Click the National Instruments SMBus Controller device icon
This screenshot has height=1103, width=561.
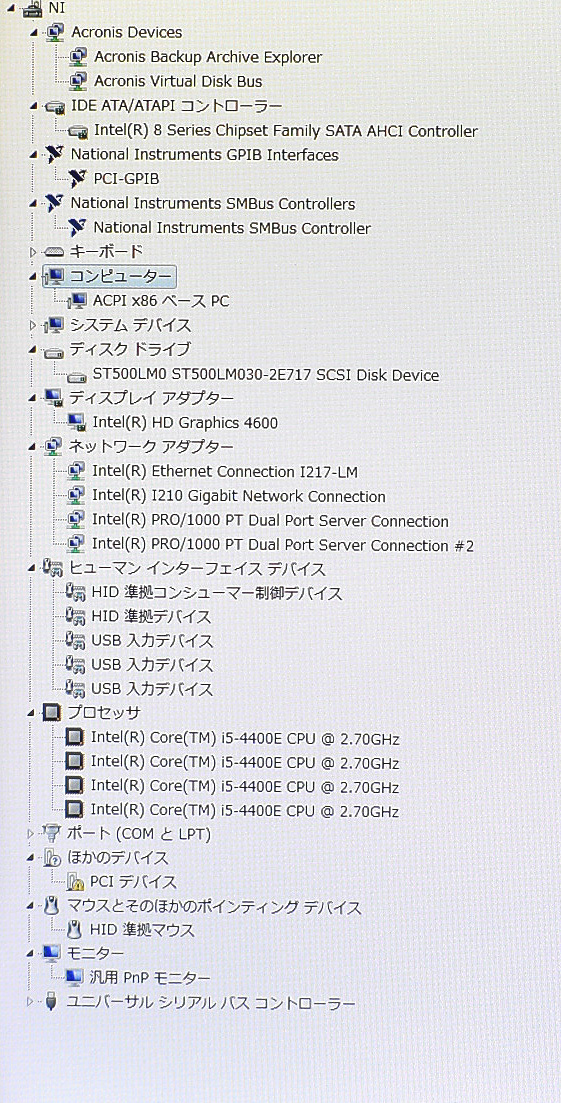[77, 227]
